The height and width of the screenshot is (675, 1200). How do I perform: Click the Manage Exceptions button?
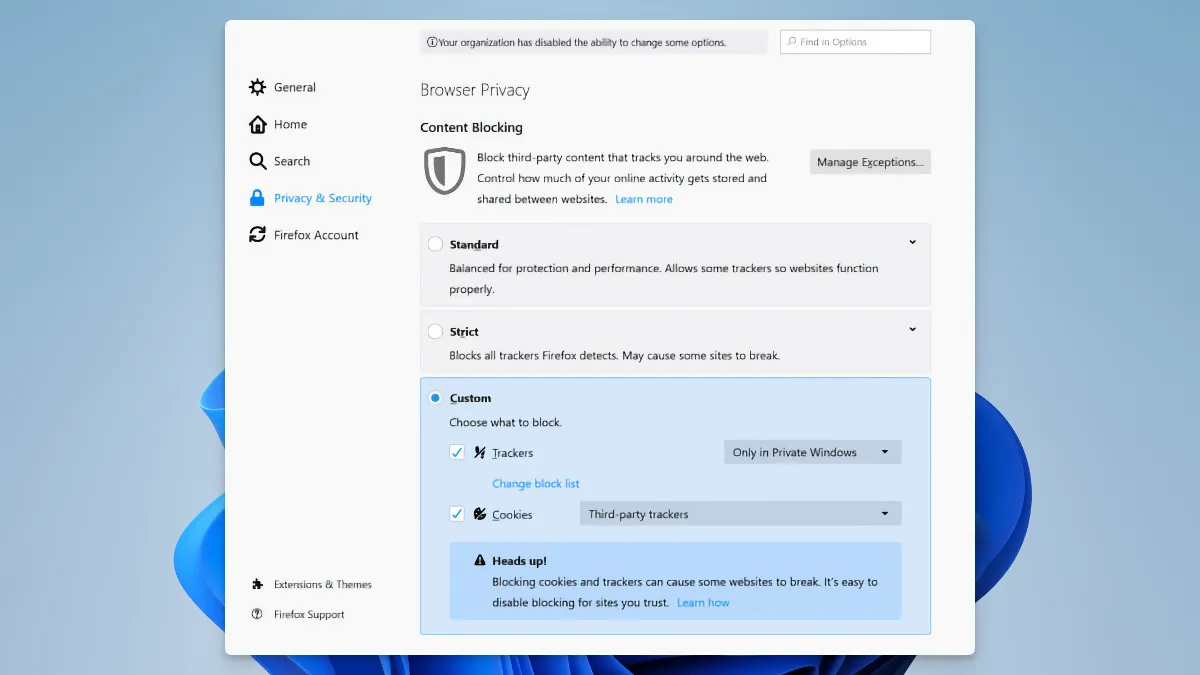click(869, 162)
